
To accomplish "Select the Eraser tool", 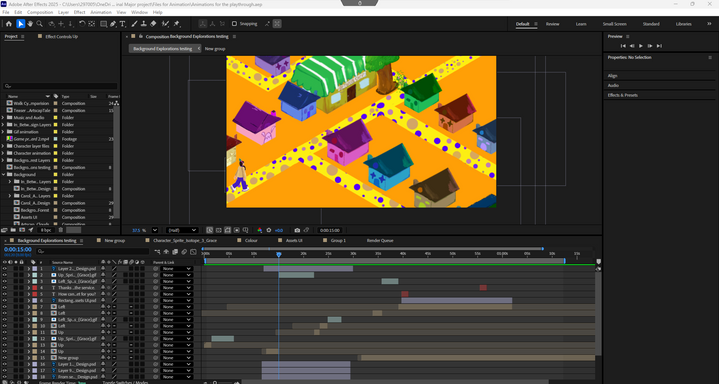I will tap(153, 24).
